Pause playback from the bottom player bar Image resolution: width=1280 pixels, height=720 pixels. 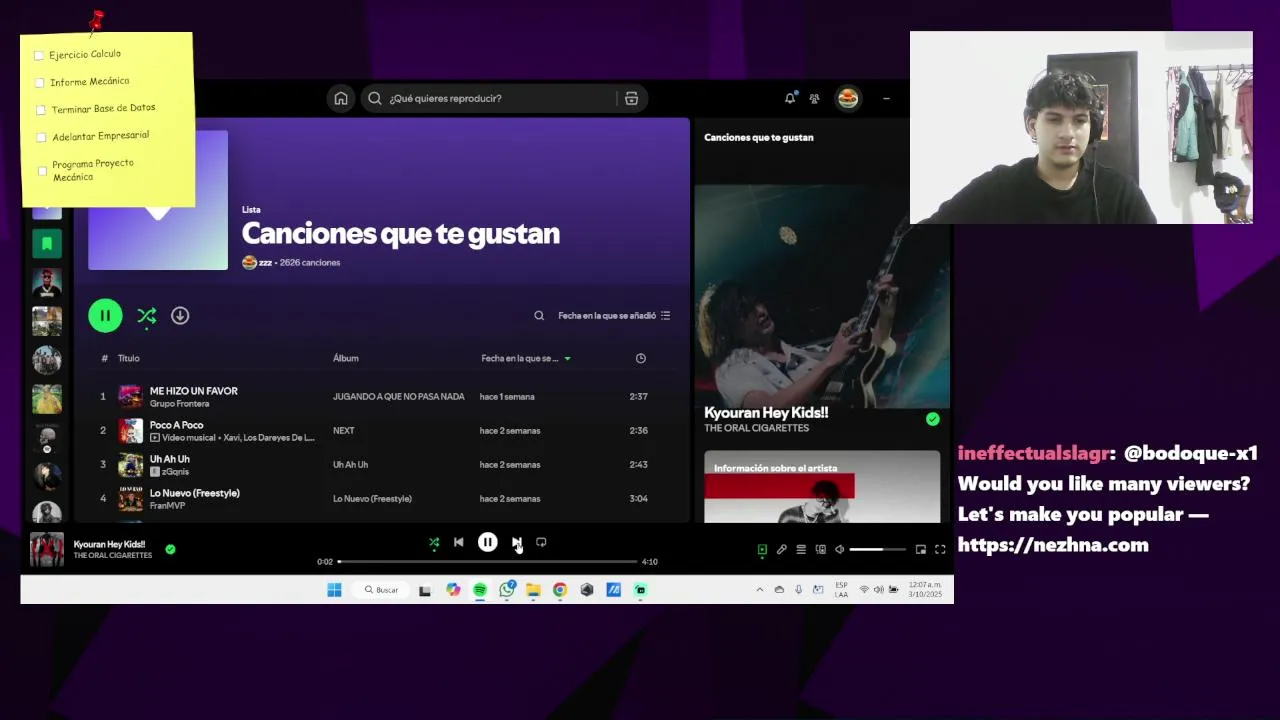(487, 542)
